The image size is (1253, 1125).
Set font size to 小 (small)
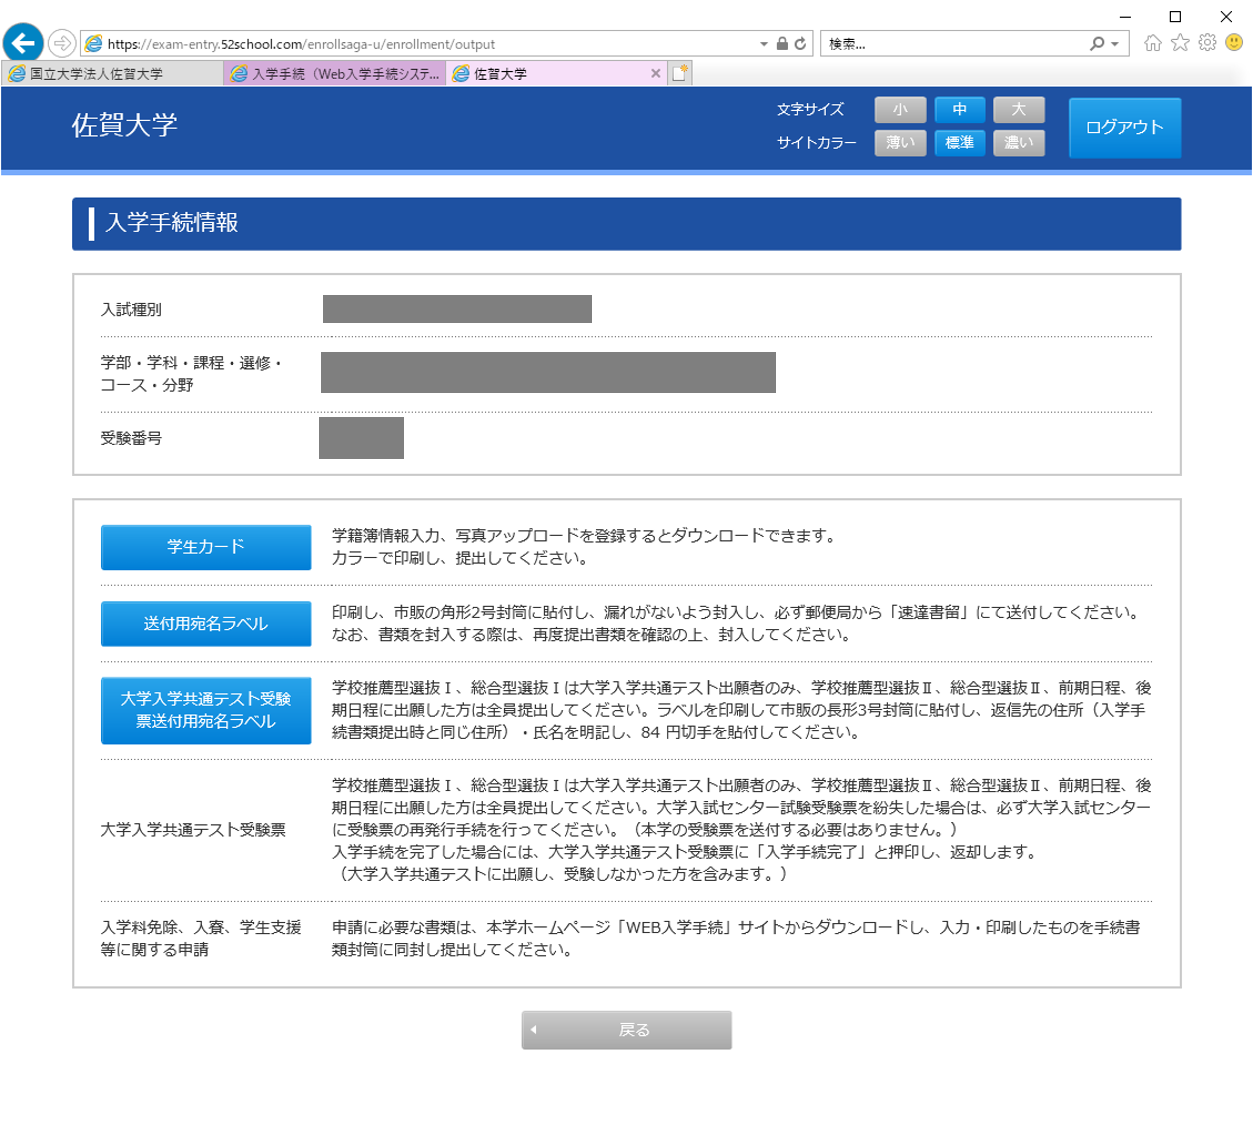(900, 109)
